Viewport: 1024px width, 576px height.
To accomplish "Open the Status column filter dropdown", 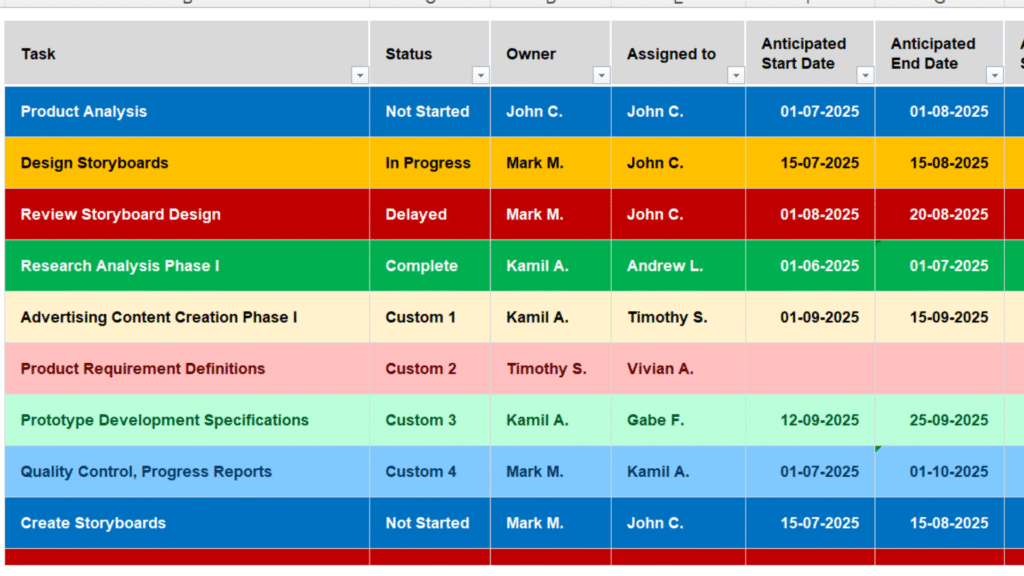I will click(x=480, y=74).
